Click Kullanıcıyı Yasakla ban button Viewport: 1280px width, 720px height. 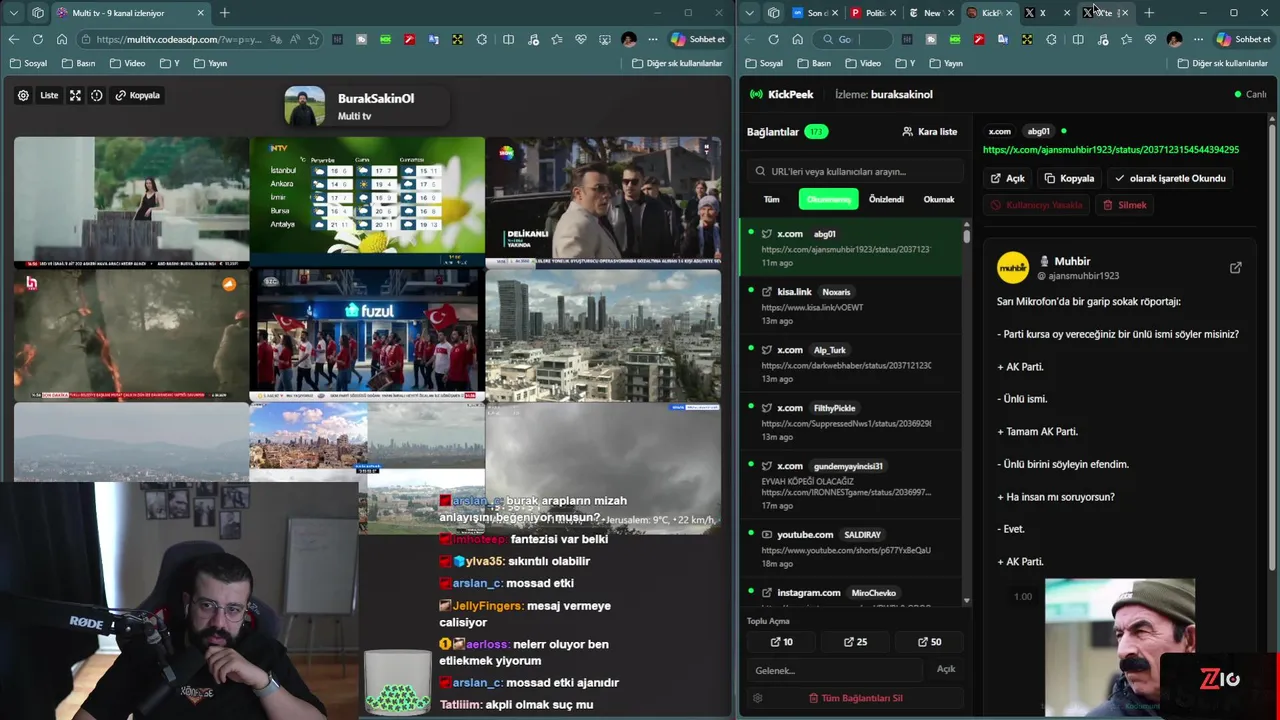1037,204
